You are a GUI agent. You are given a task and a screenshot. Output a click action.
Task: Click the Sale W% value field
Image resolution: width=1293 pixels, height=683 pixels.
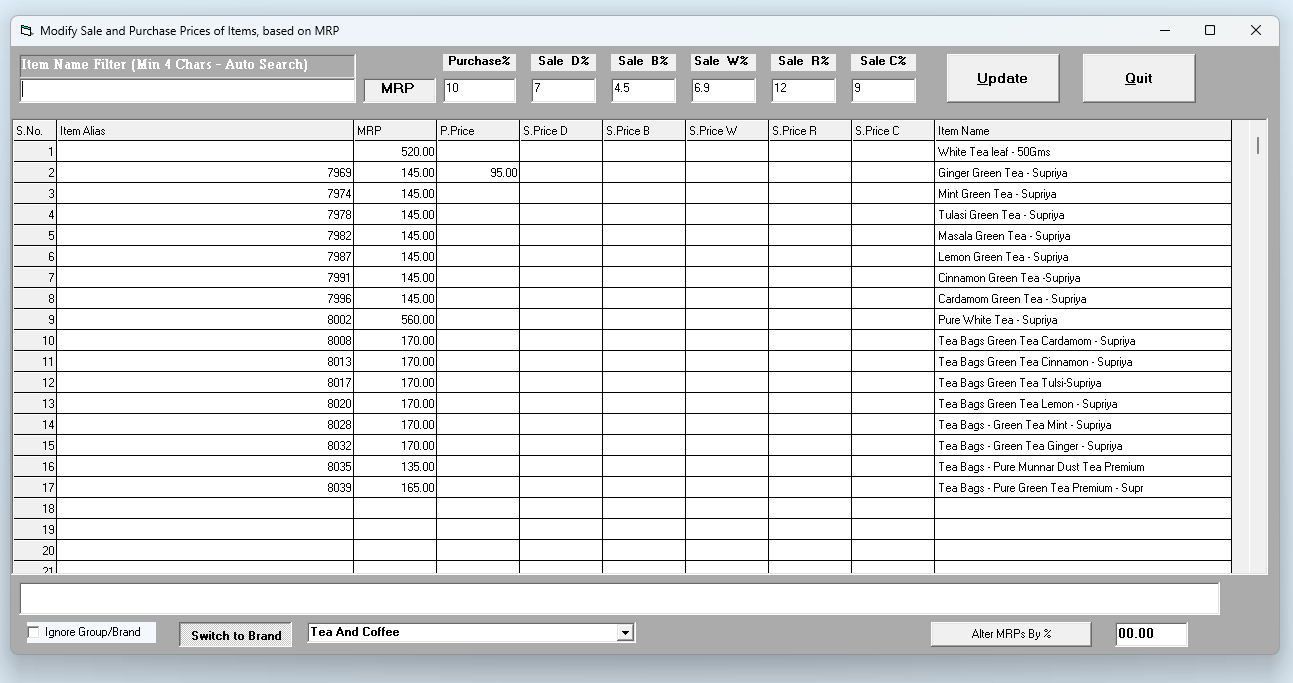(723, 90)
